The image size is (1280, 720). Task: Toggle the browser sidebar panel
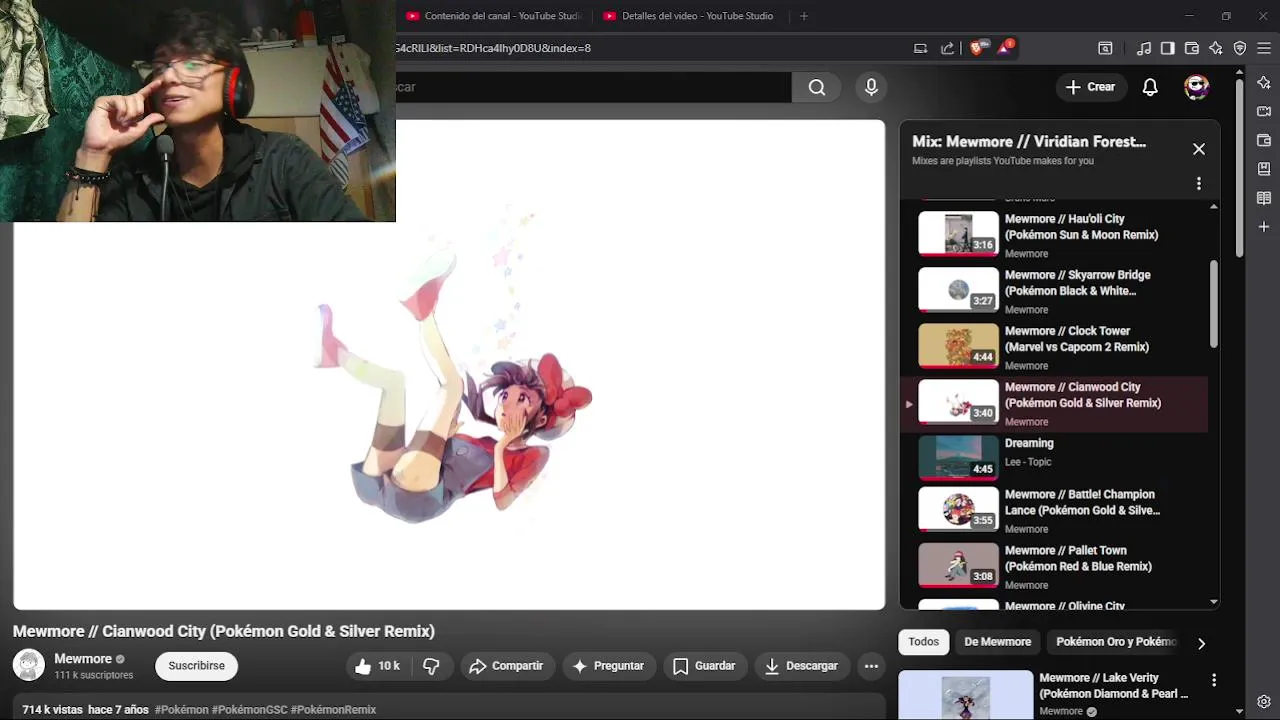1167,48
